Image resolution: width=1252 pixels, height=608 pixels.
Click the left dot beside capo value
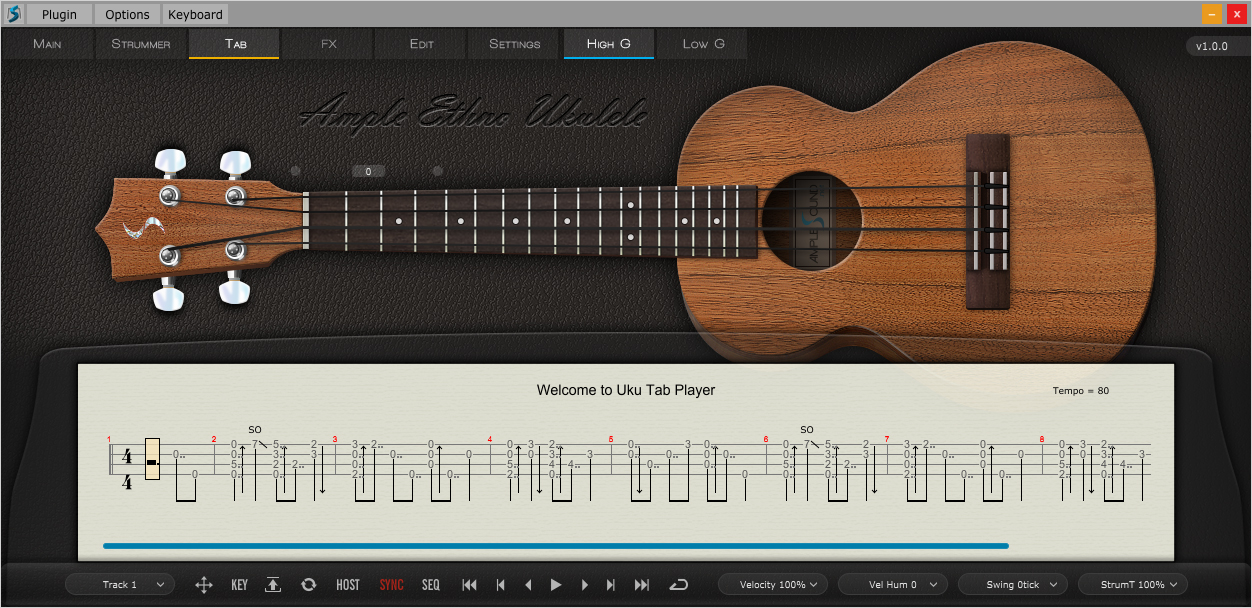pos(295,171)
